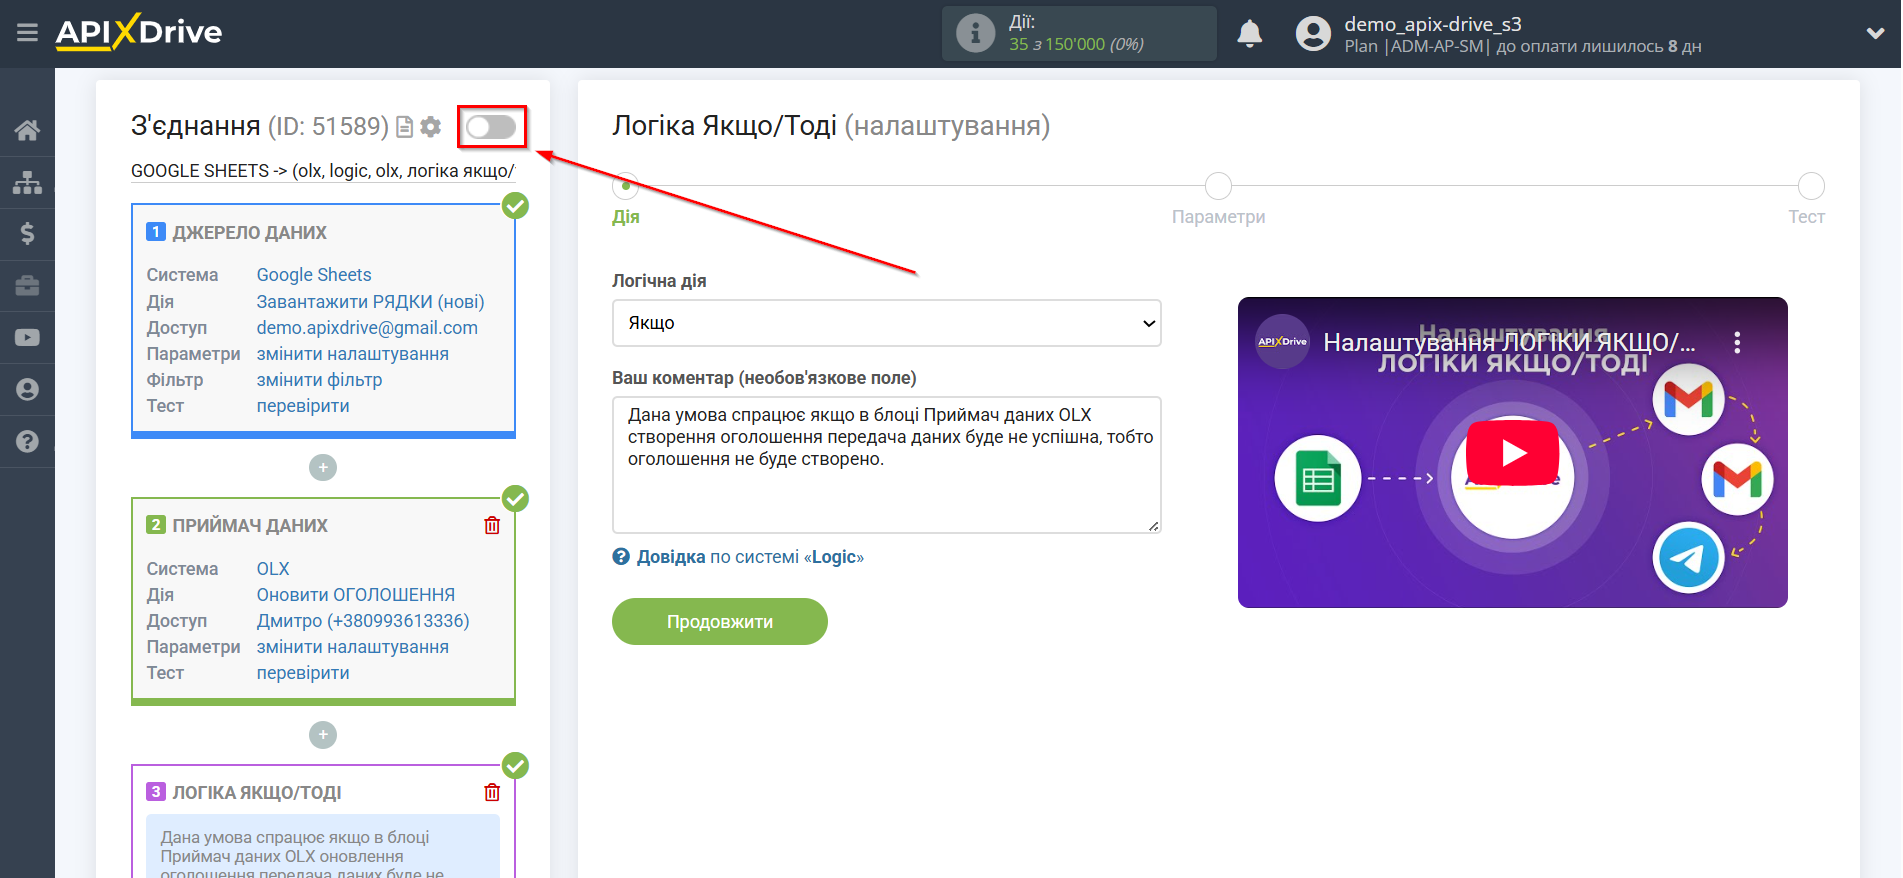Click the ДЖЕРЕЛО ДАНИХ block header
The image size is (1903, 878).
[249, 232]
